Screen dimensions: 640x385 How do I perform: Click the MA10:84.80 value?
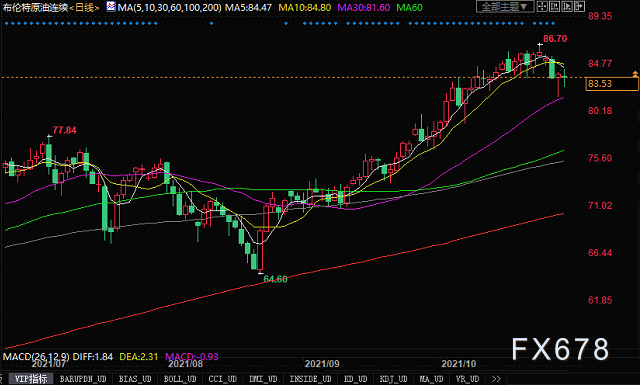305,7
